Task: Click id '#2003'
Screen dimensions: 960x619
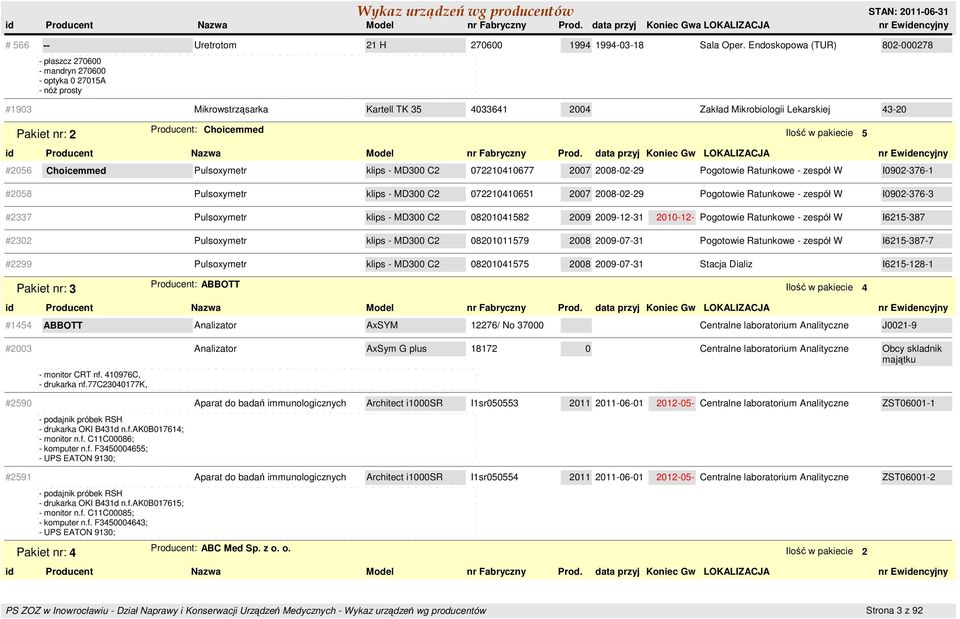Action: [x=18, y=348]
